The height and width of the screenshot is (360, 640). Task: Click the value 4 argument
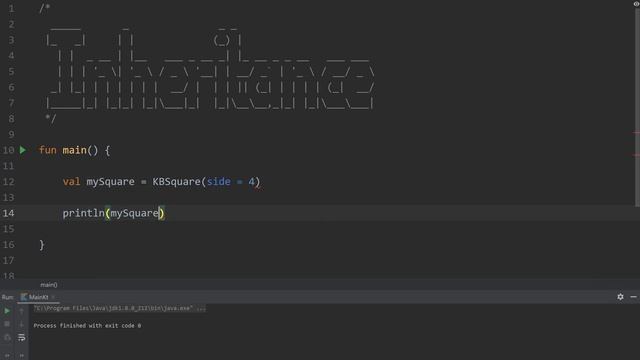[x=251, y=182]
